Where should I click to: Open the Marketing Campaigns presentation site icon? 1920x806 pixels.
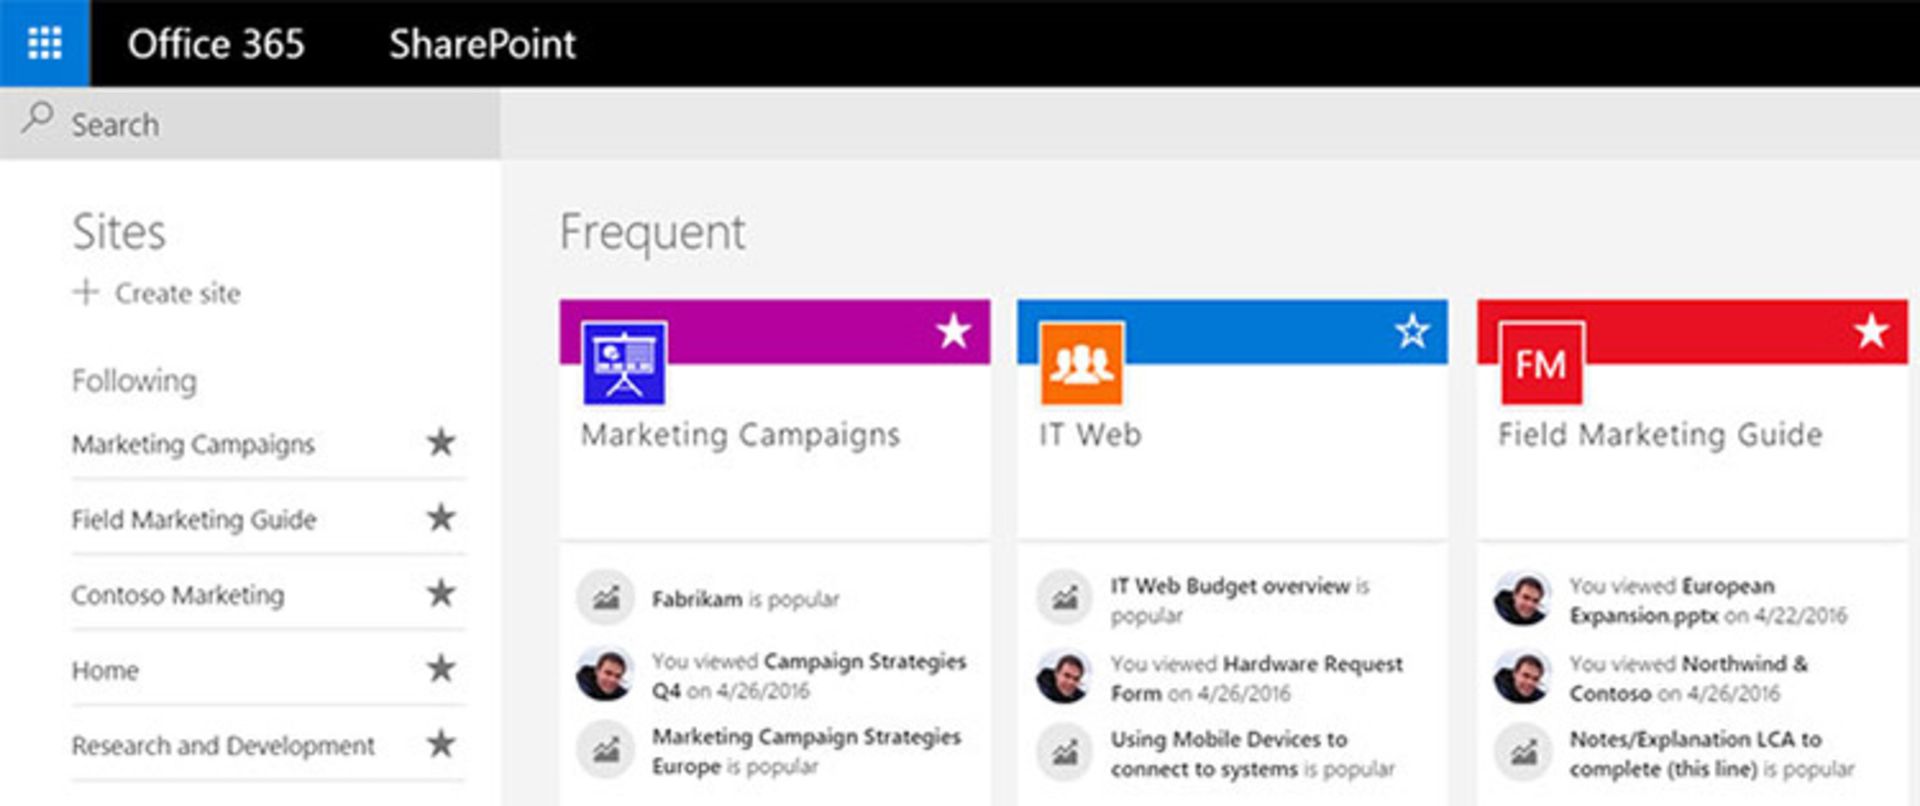point(624,363)
